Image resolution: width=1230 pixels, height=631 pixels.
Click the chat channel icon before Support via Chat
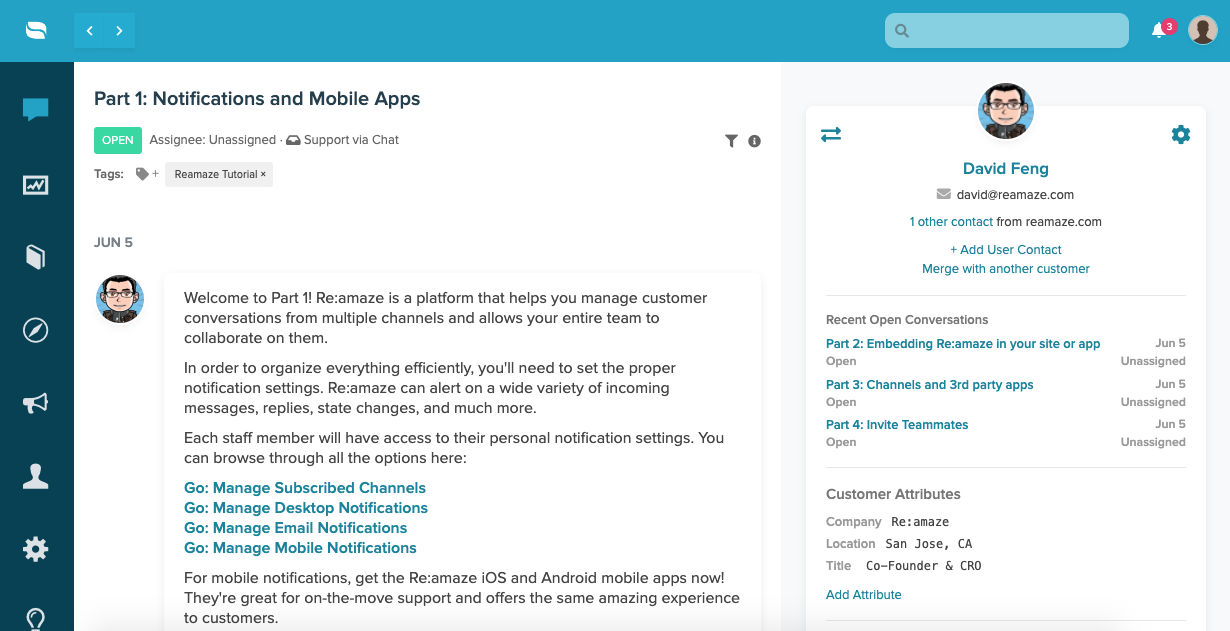tap(293, 140)
